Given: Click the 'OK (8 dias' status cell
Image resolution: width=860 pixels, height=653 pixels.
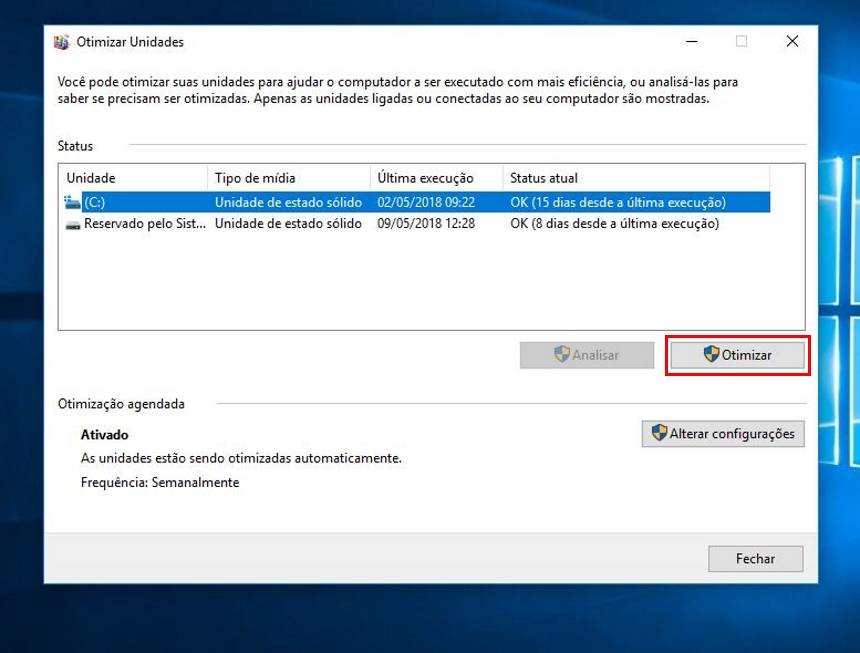Looking at the screenshot, I should [x=614, y=224].
